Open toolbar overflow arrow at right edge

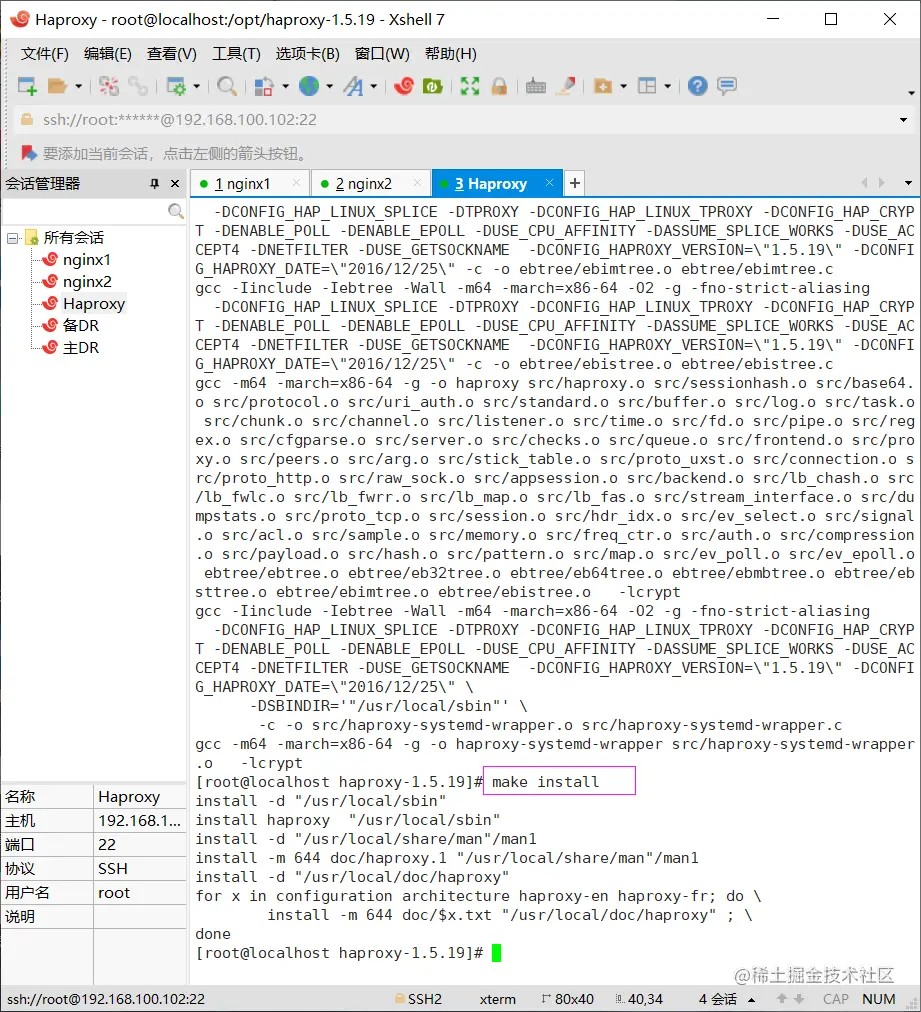tap(911, 93)
